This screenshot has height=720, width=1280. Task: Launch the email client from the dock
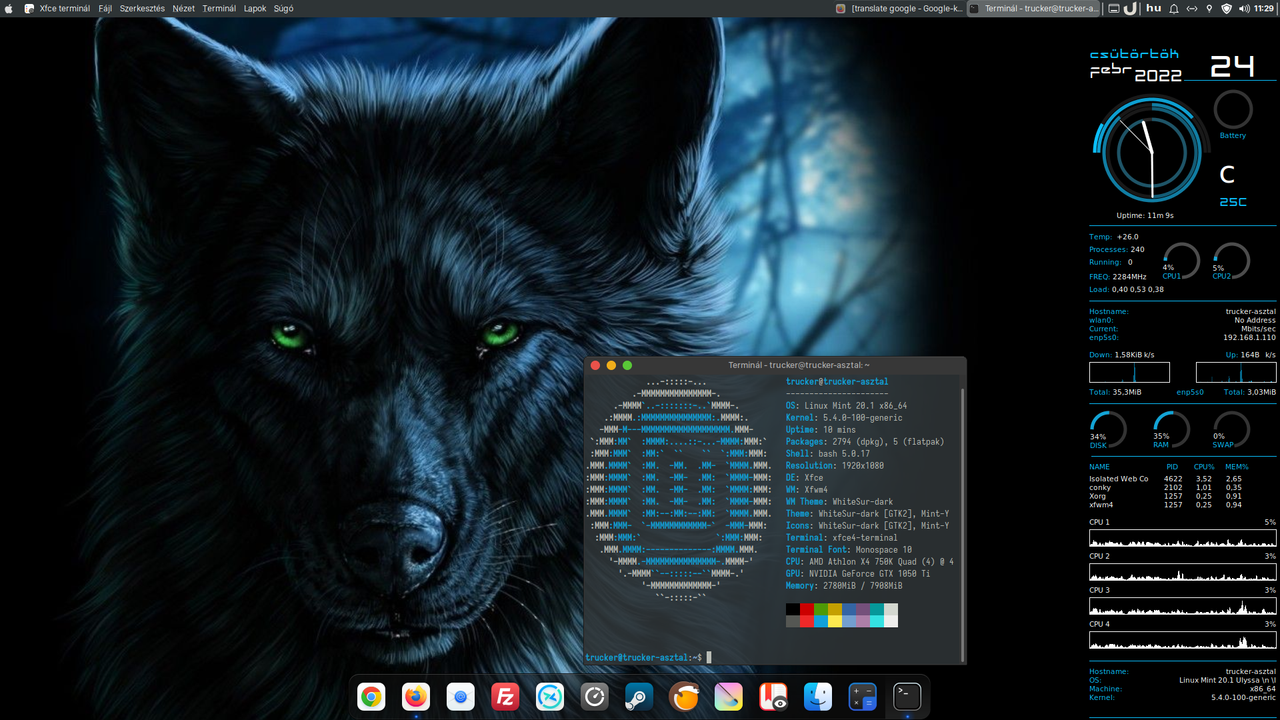point(460,697)
